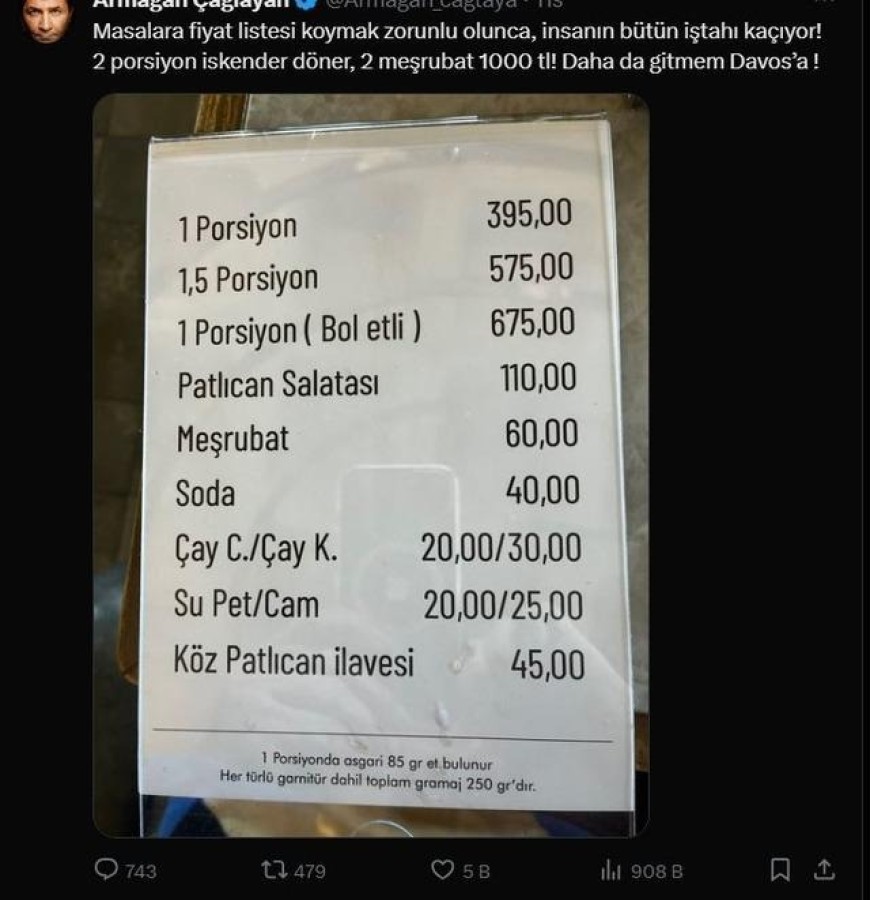Click the "1 Porsiyon ( Bol etli )" line in photo

click(x=300, y=330)
